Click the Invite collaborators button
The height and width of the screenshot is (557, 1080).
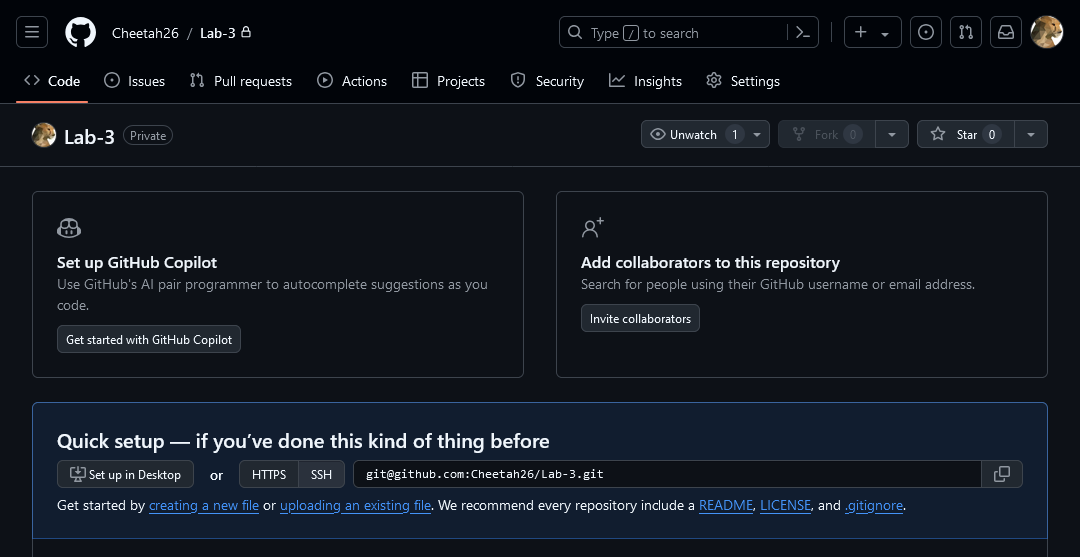640,319
